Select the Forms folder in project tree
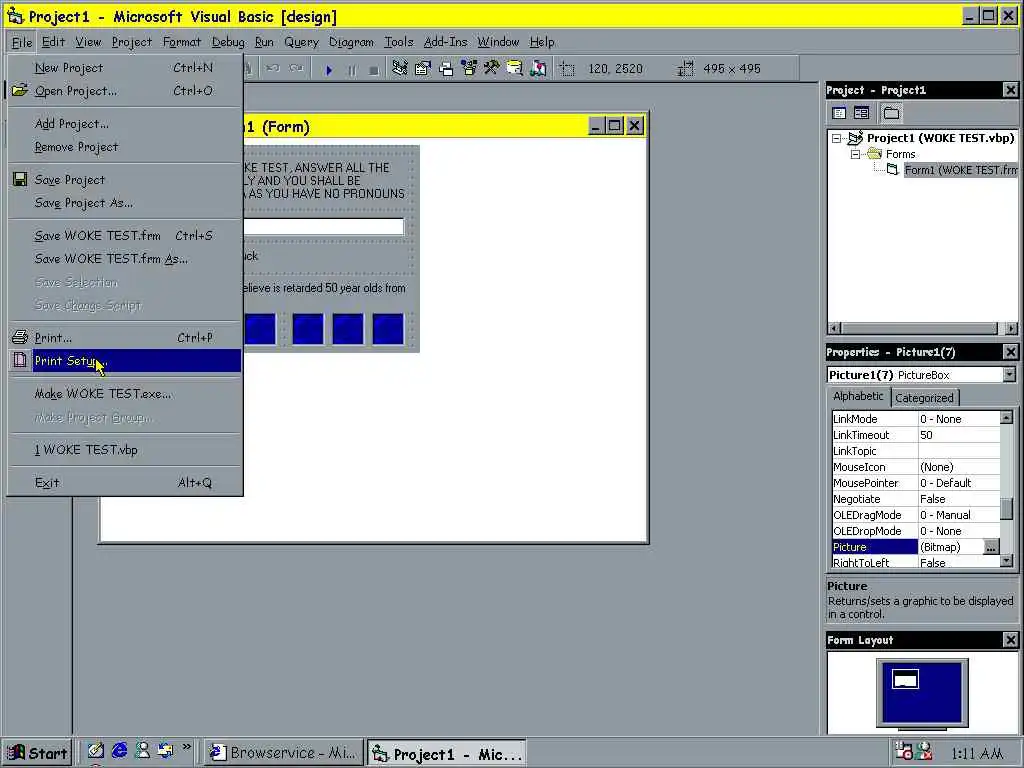The height and width of the screenshot is (768, 1024). [901, 154]
